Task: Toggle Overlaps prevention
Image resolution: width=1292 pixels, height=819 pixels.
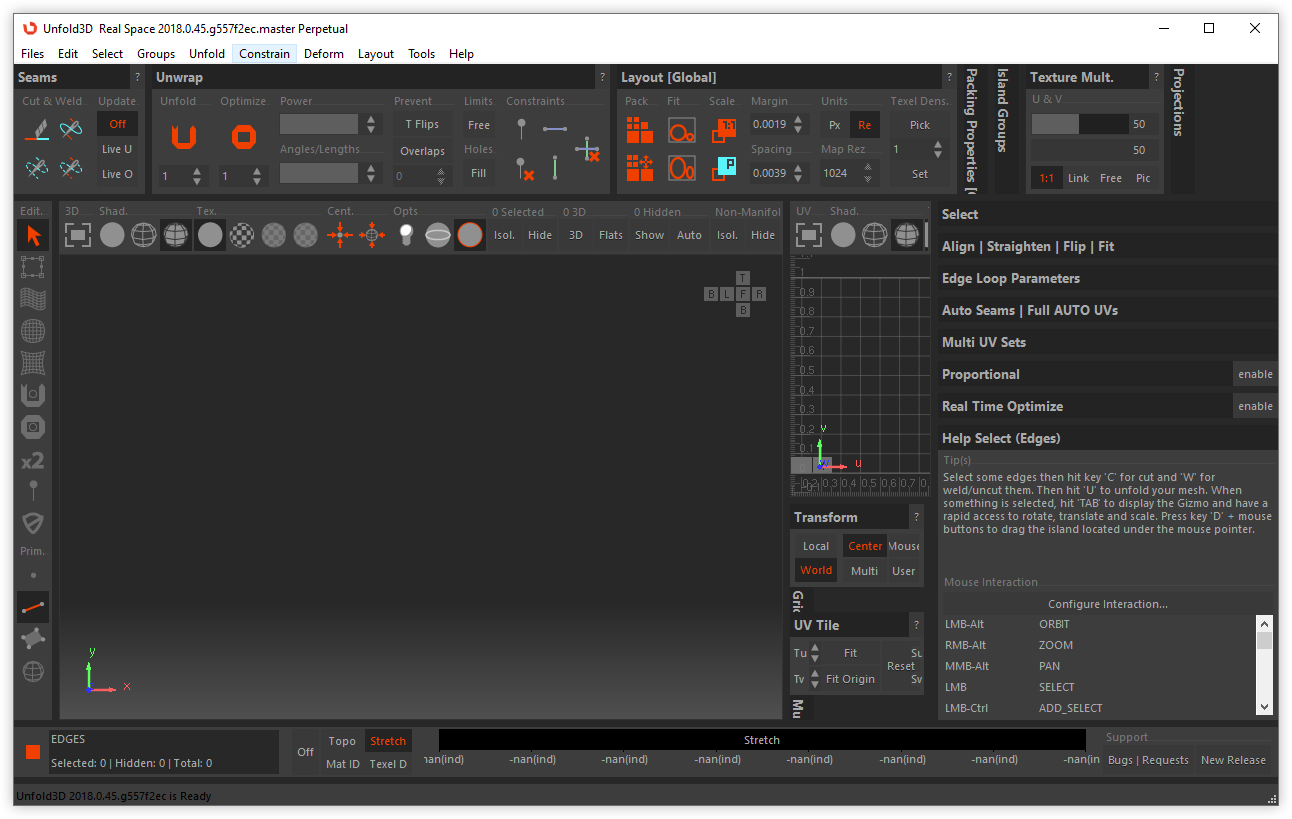Action: click(x=422, y=151)
